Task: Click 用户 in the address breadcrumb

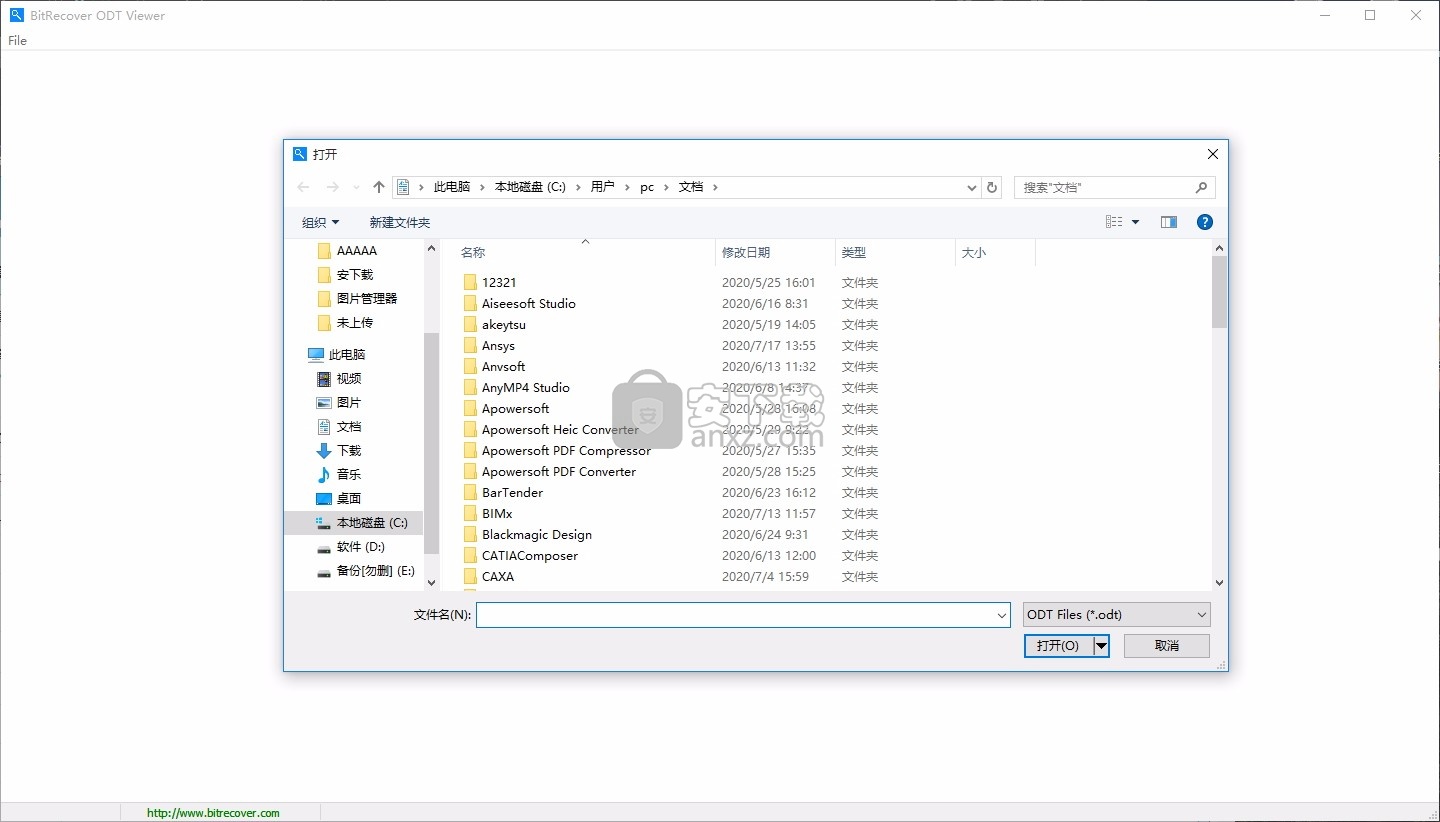Action: point(602,187)
